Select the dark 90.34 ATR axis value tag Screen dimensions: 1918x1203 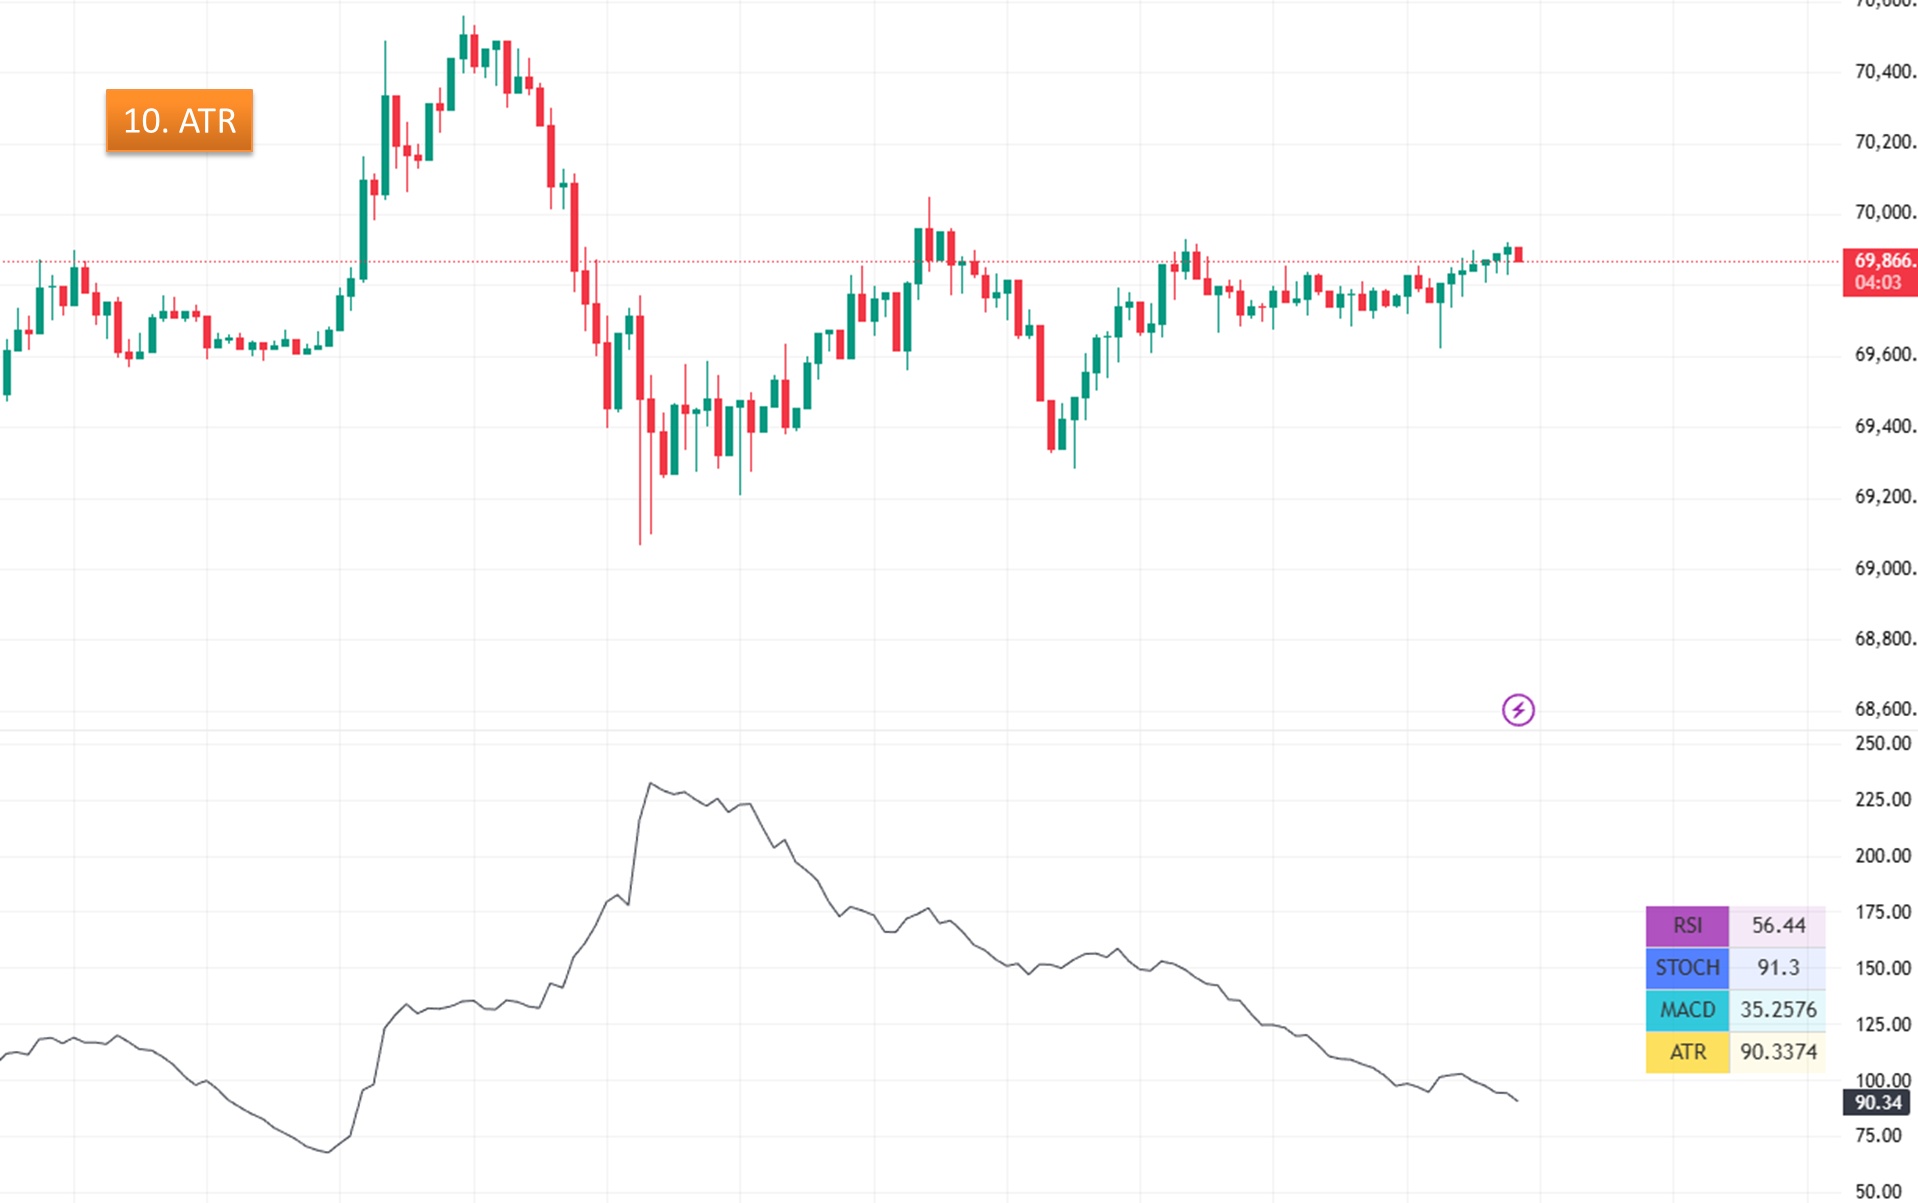pyautogui.click(x=1876, y=1102)
